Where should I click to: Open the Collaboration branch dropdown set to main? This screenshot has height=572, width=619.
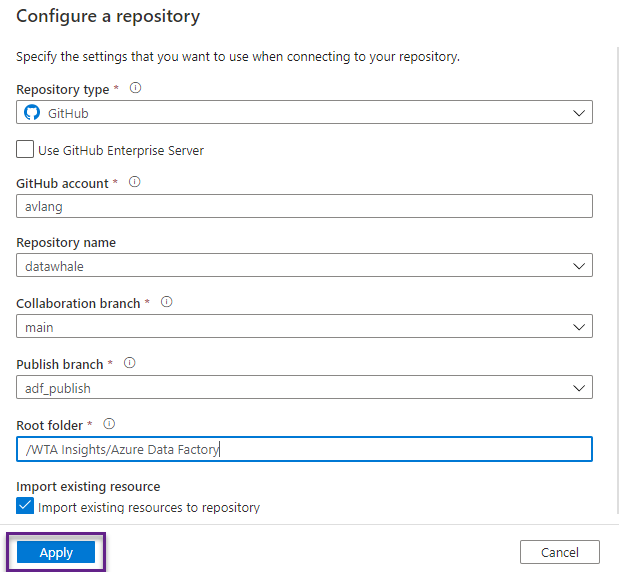[x=304, y=327]
